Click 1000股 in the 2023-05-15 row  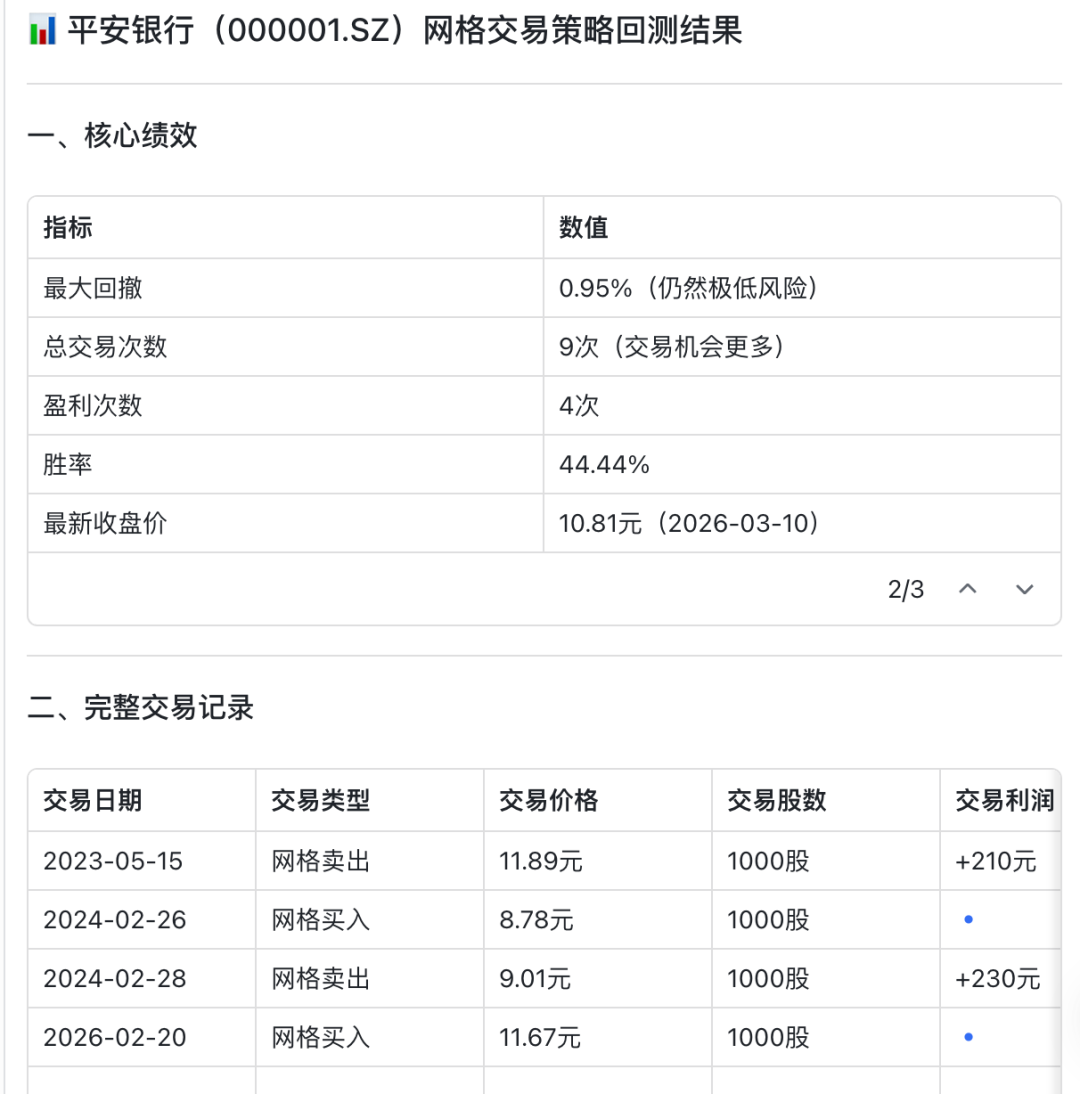click(768, 861)
